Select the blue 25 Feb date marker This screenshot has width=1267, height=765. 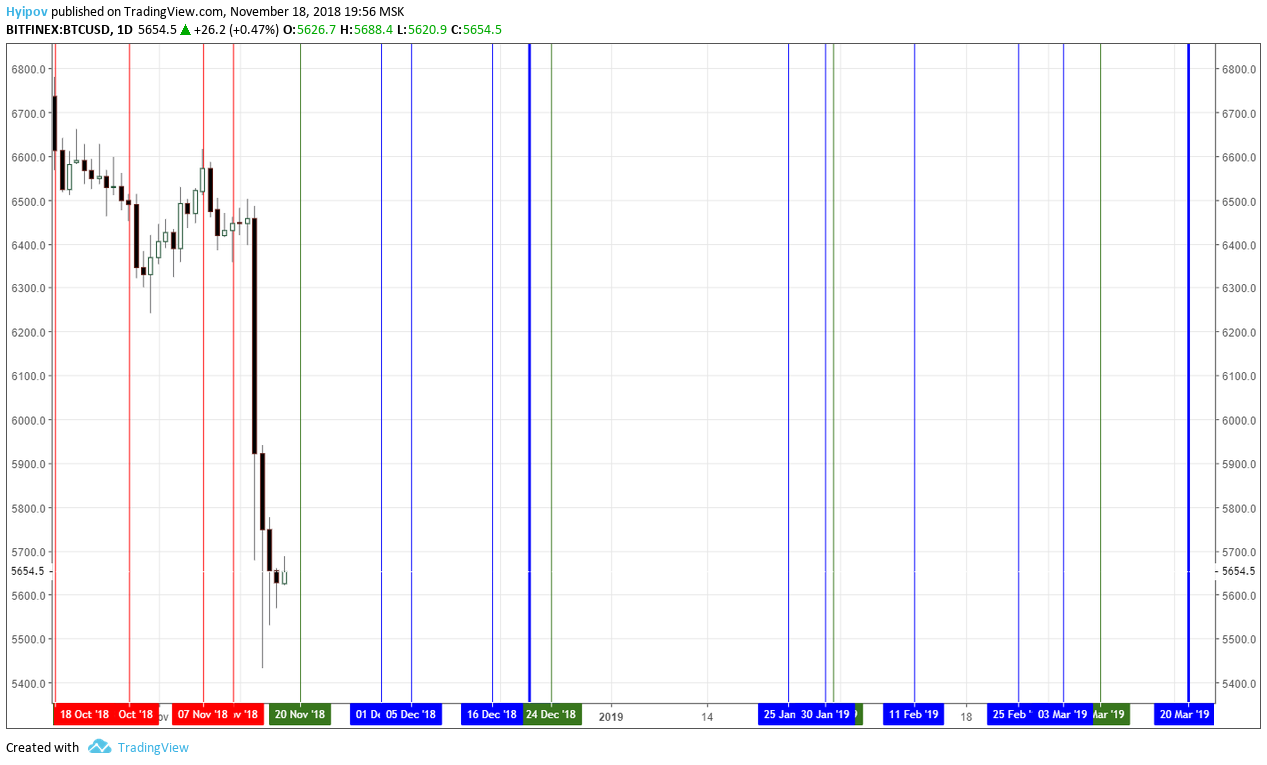pyautogui.click(x=1010, y=715)
